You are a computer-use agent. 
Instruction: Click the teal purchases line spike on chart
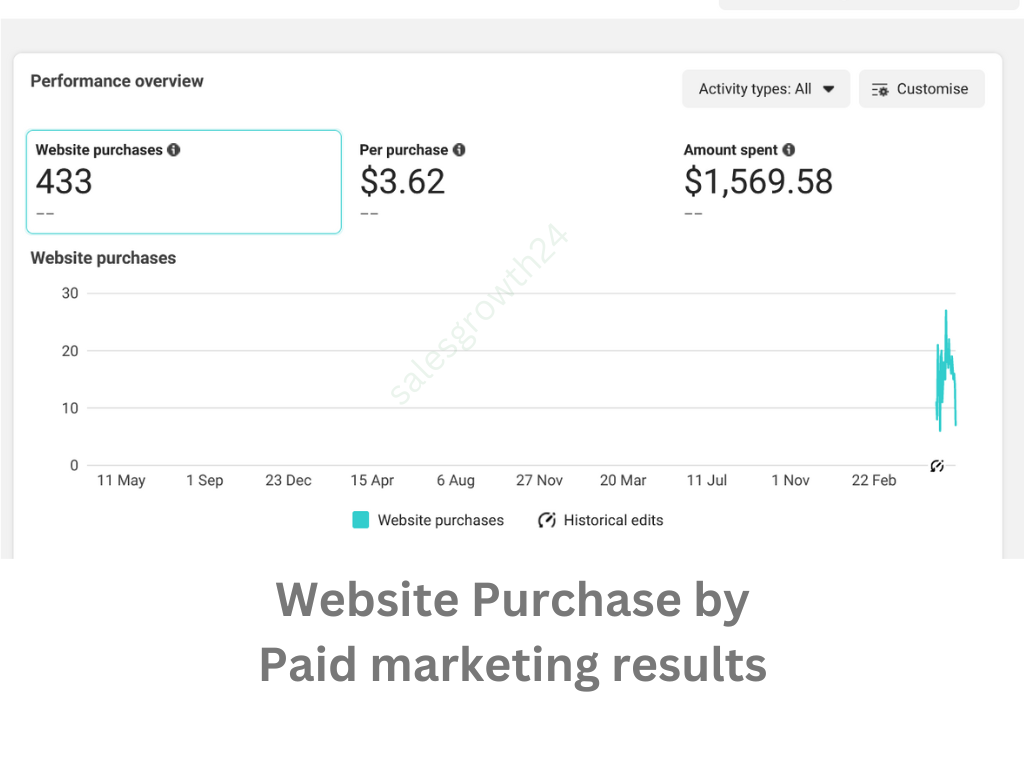tap(946, 370)
